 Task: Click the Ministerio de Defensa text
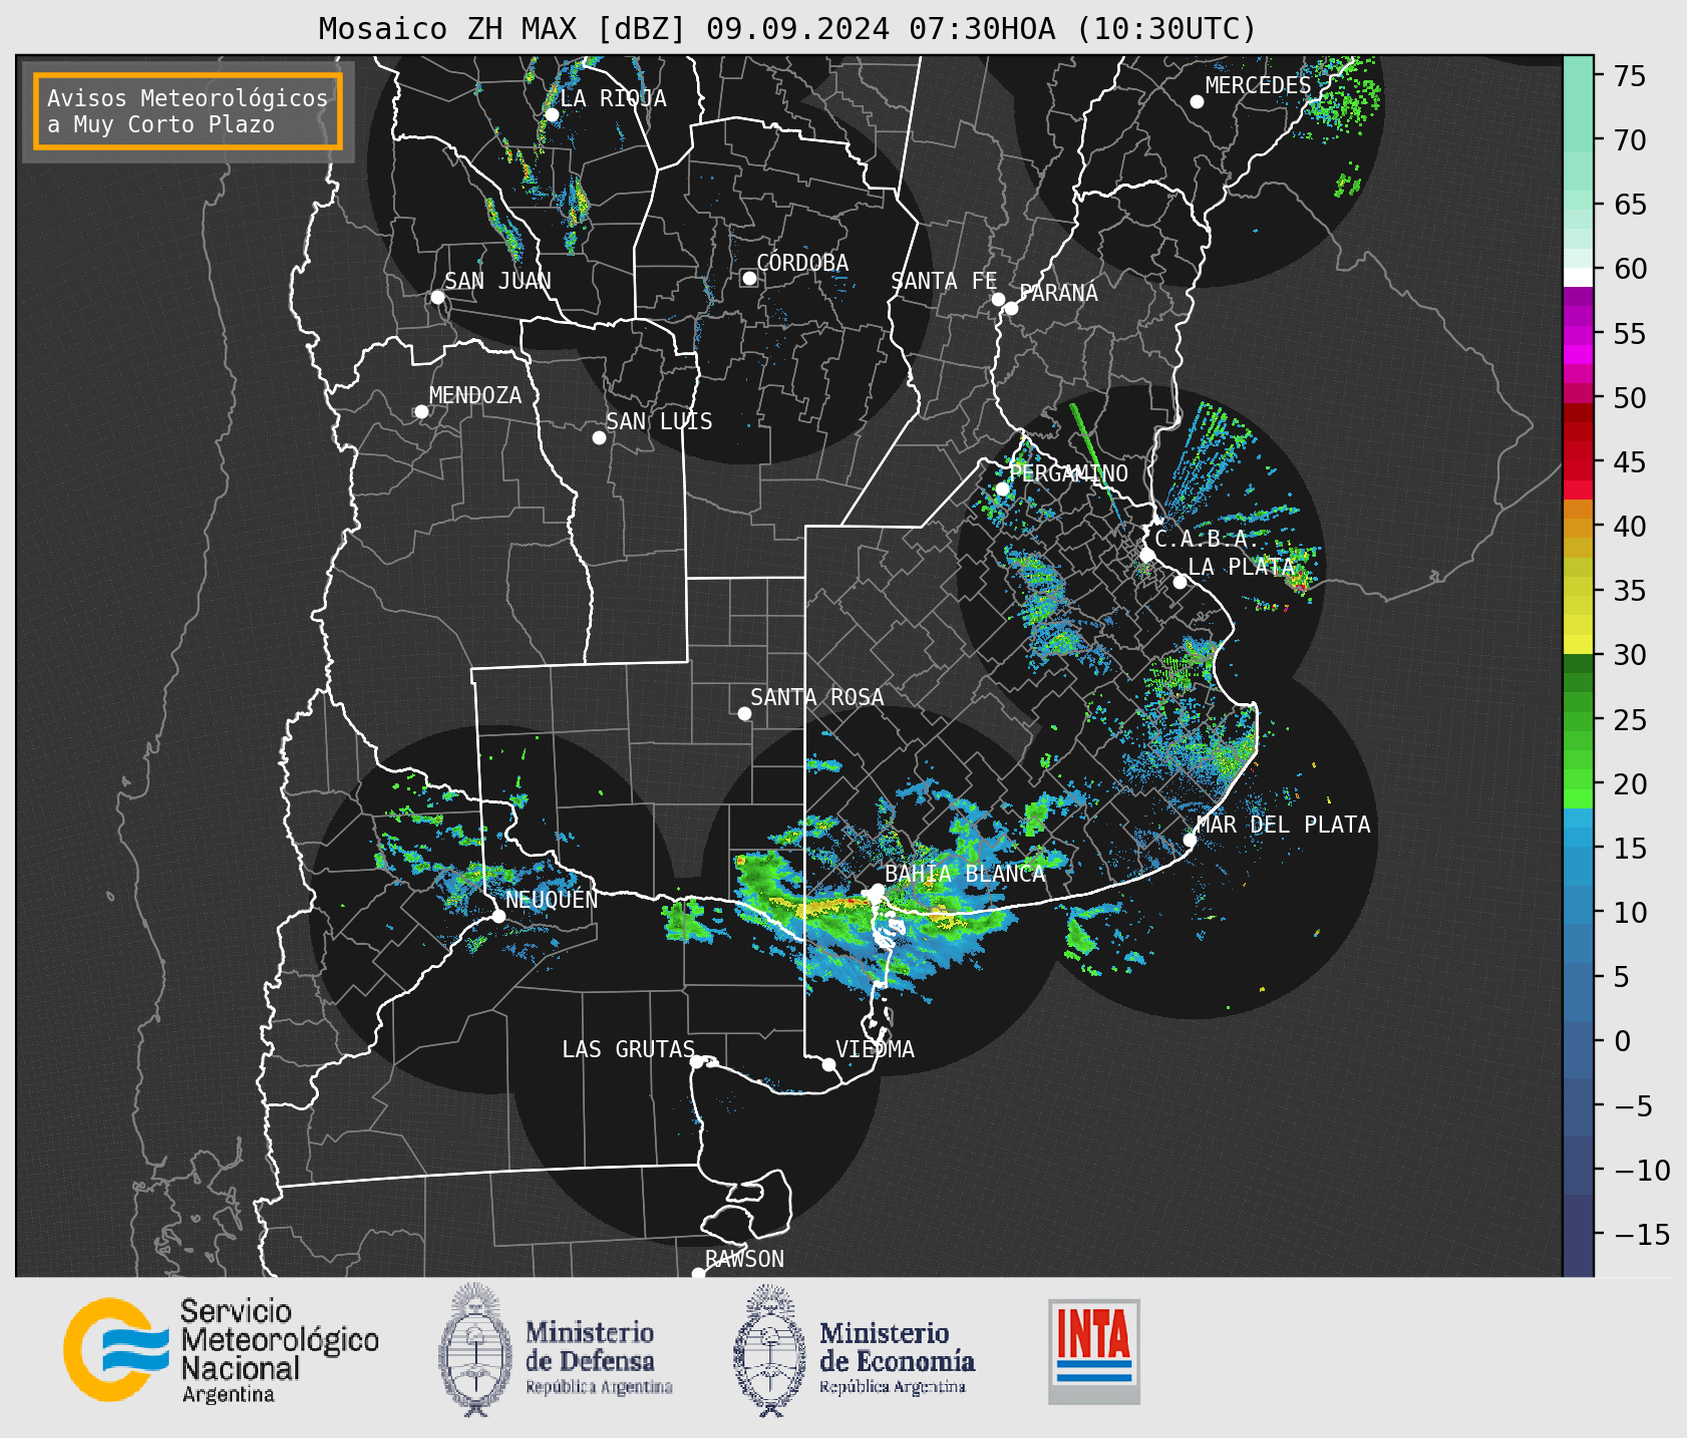tap(598, 1357)
